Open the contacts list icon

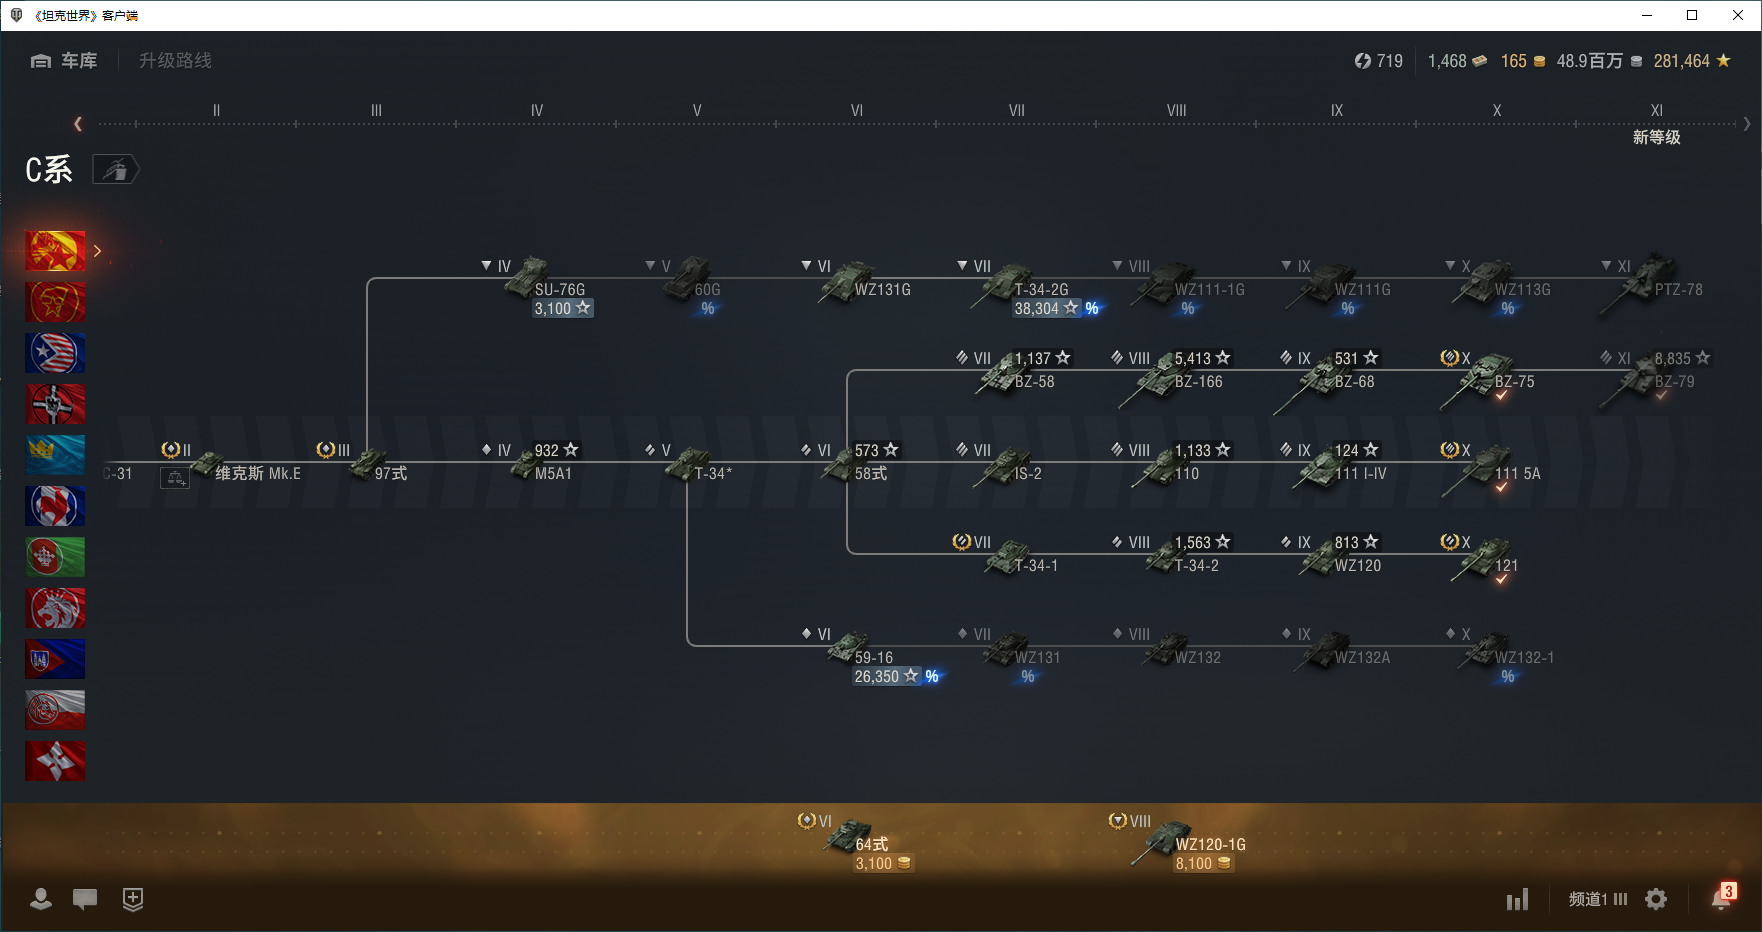point(41,899)
